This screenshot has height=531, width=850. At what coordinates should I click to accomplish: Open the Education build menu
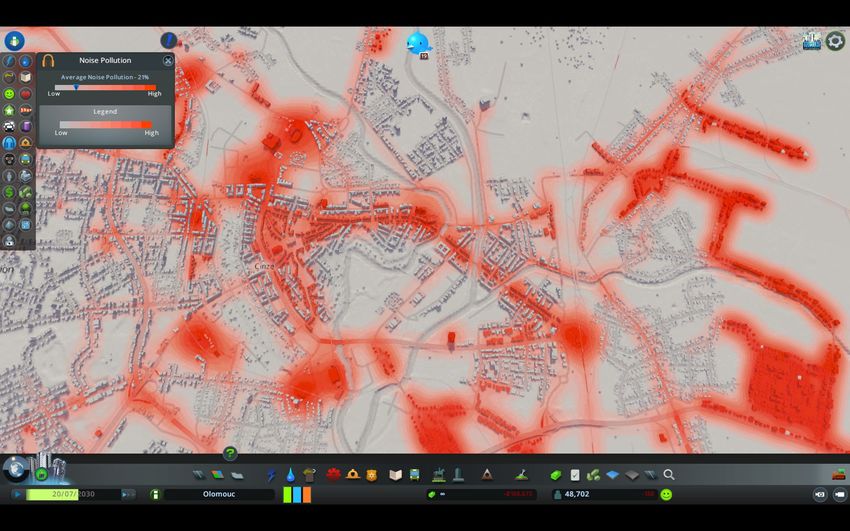(396, 475)
